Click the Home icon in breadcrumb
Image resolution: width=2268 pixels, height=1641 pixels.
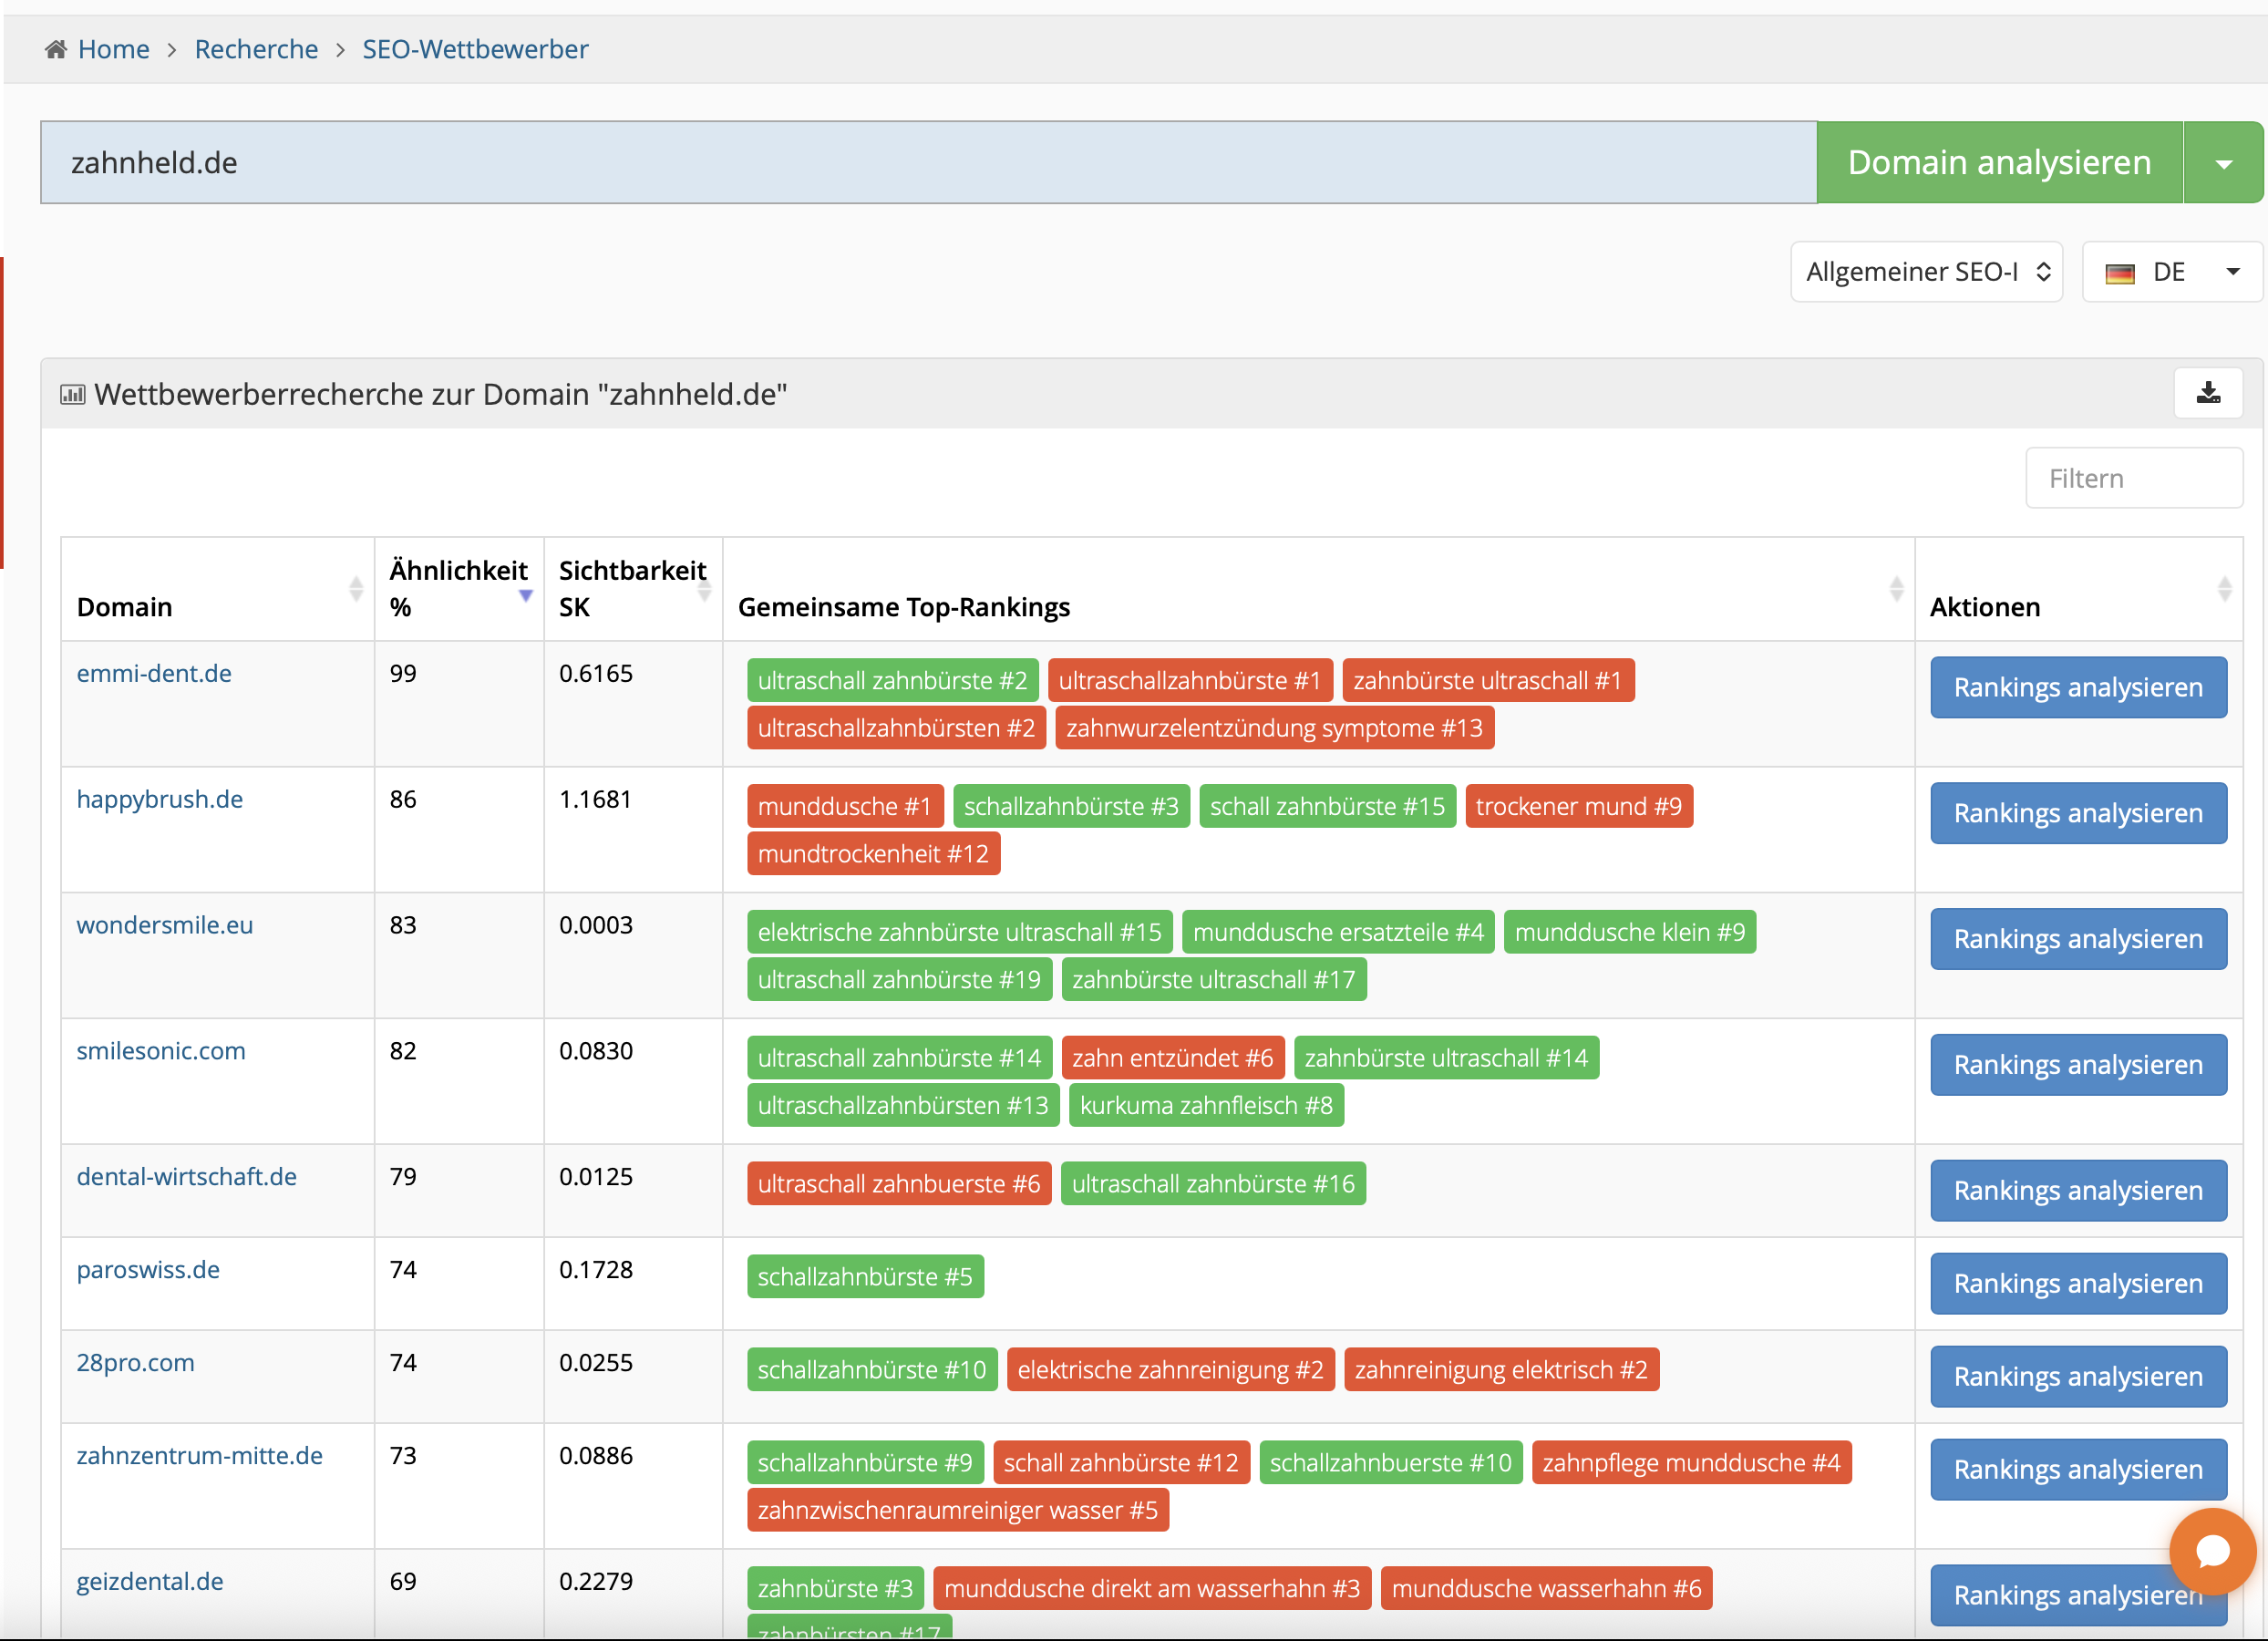pos(56,49)
